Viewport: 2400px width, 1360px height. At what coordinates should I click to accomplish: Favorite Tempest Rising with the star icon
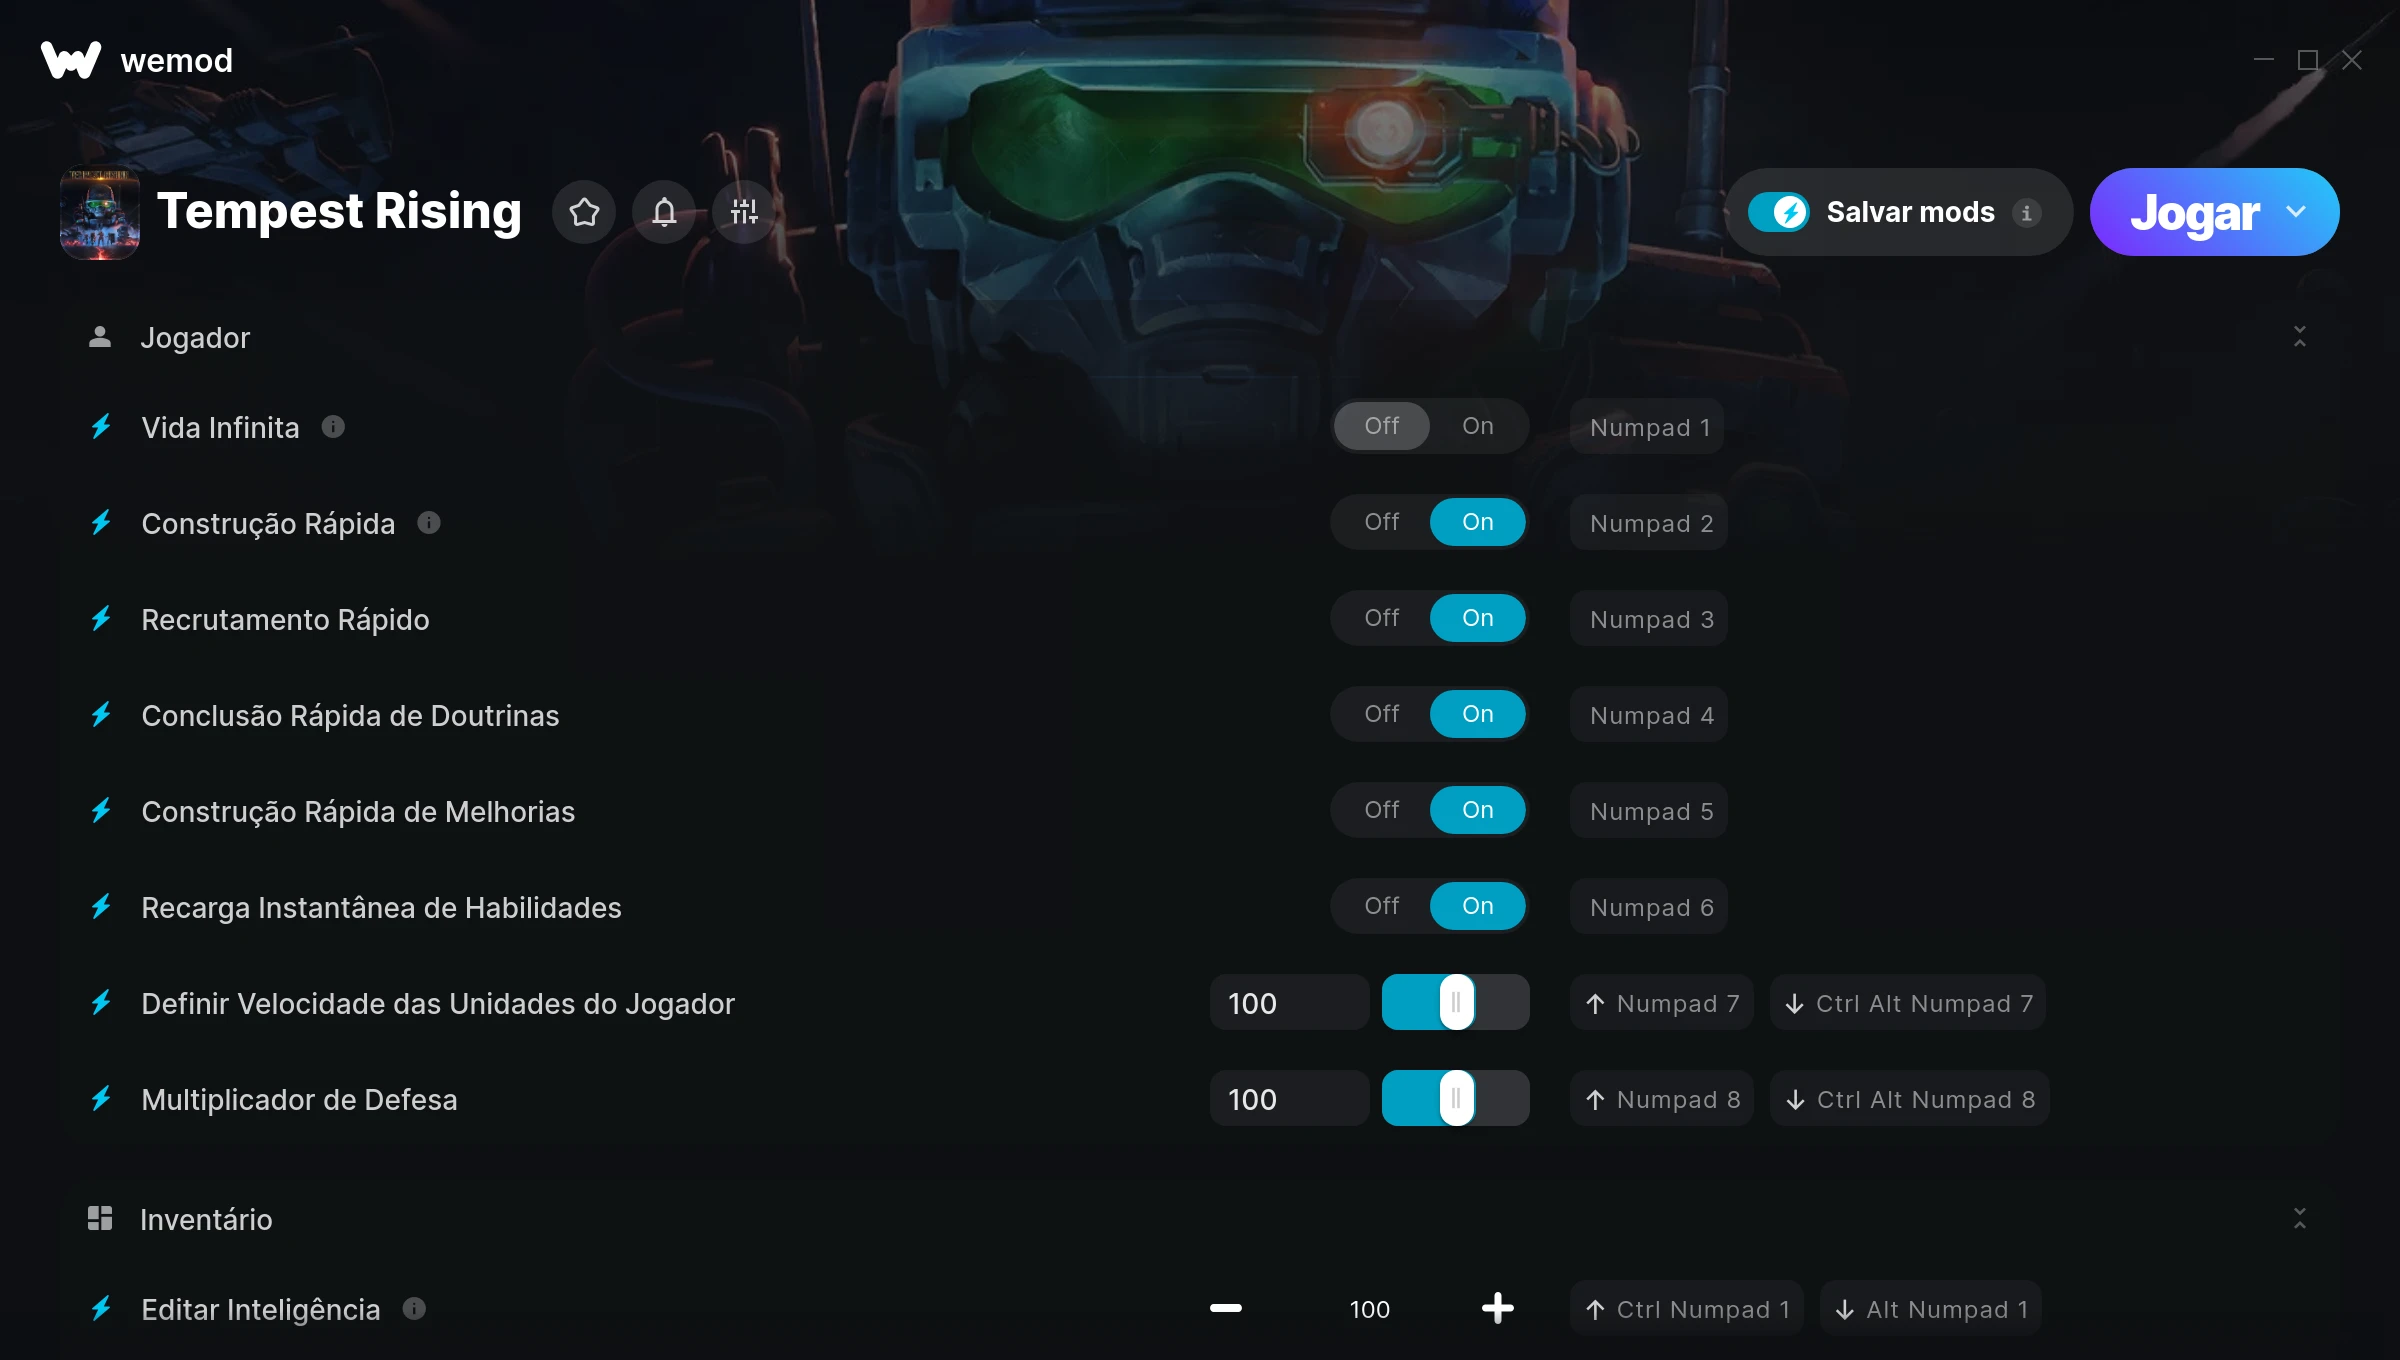click(585, 212)
